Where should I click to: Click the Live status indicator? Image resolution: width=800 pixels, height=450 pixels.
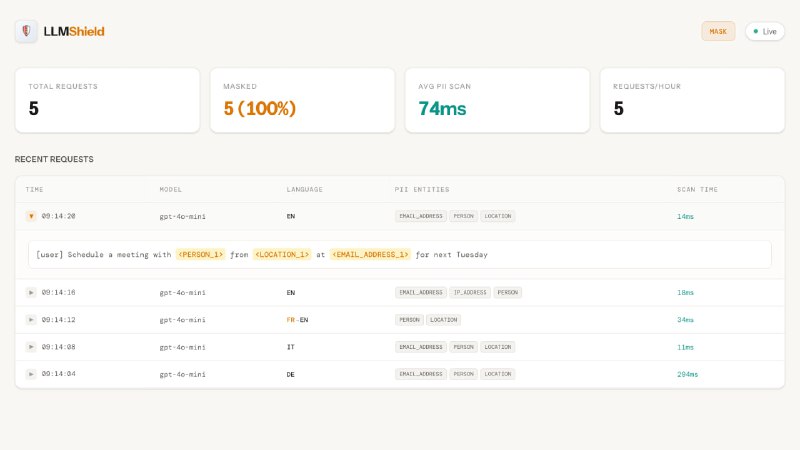tap(764, 31)
